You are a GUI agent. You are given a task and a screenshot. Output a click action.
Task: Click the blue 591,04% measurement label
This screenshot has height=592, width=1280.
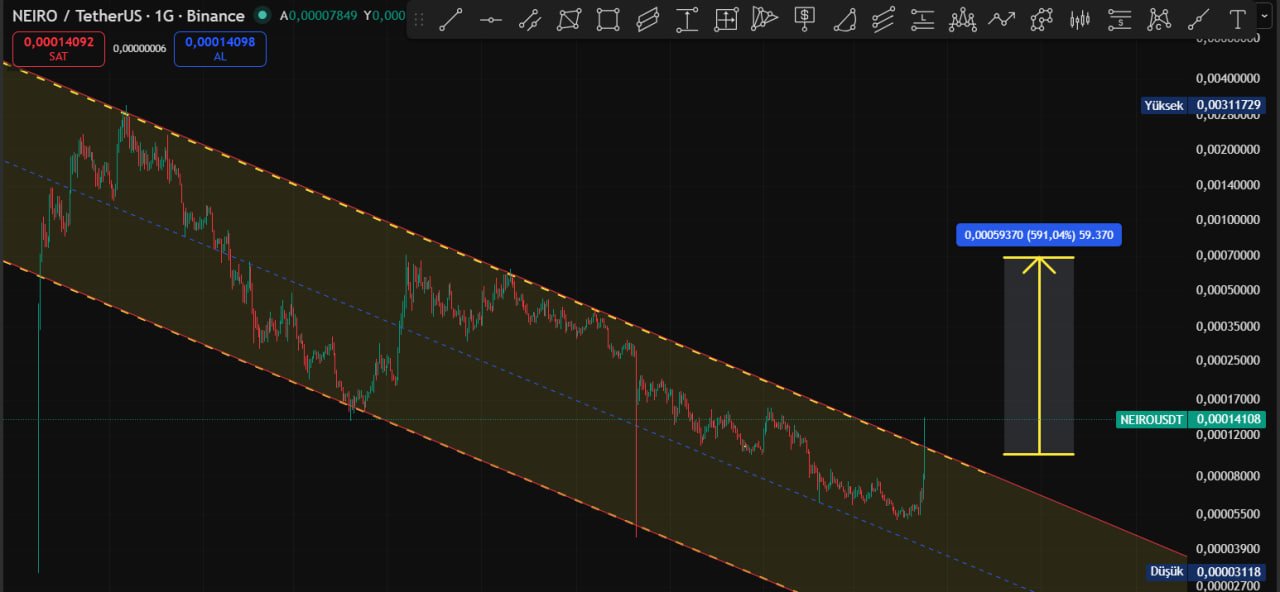coord(1039,236)
